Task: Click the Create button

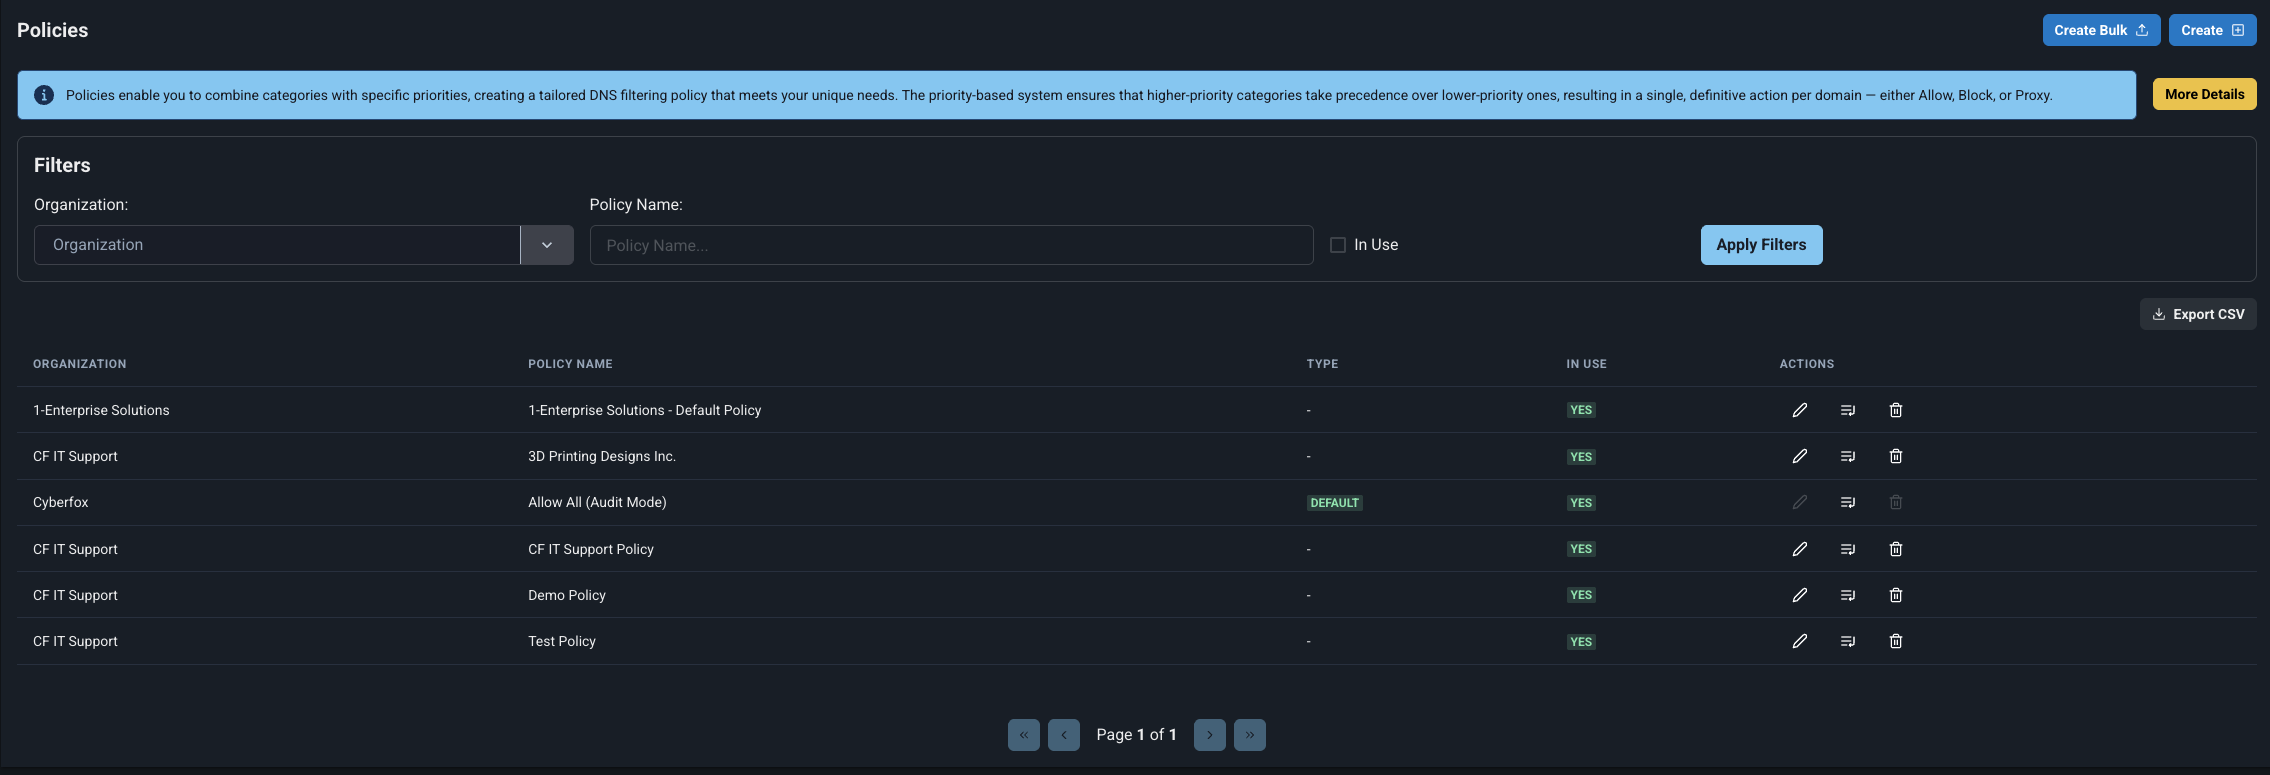Action: (2212, 30)
